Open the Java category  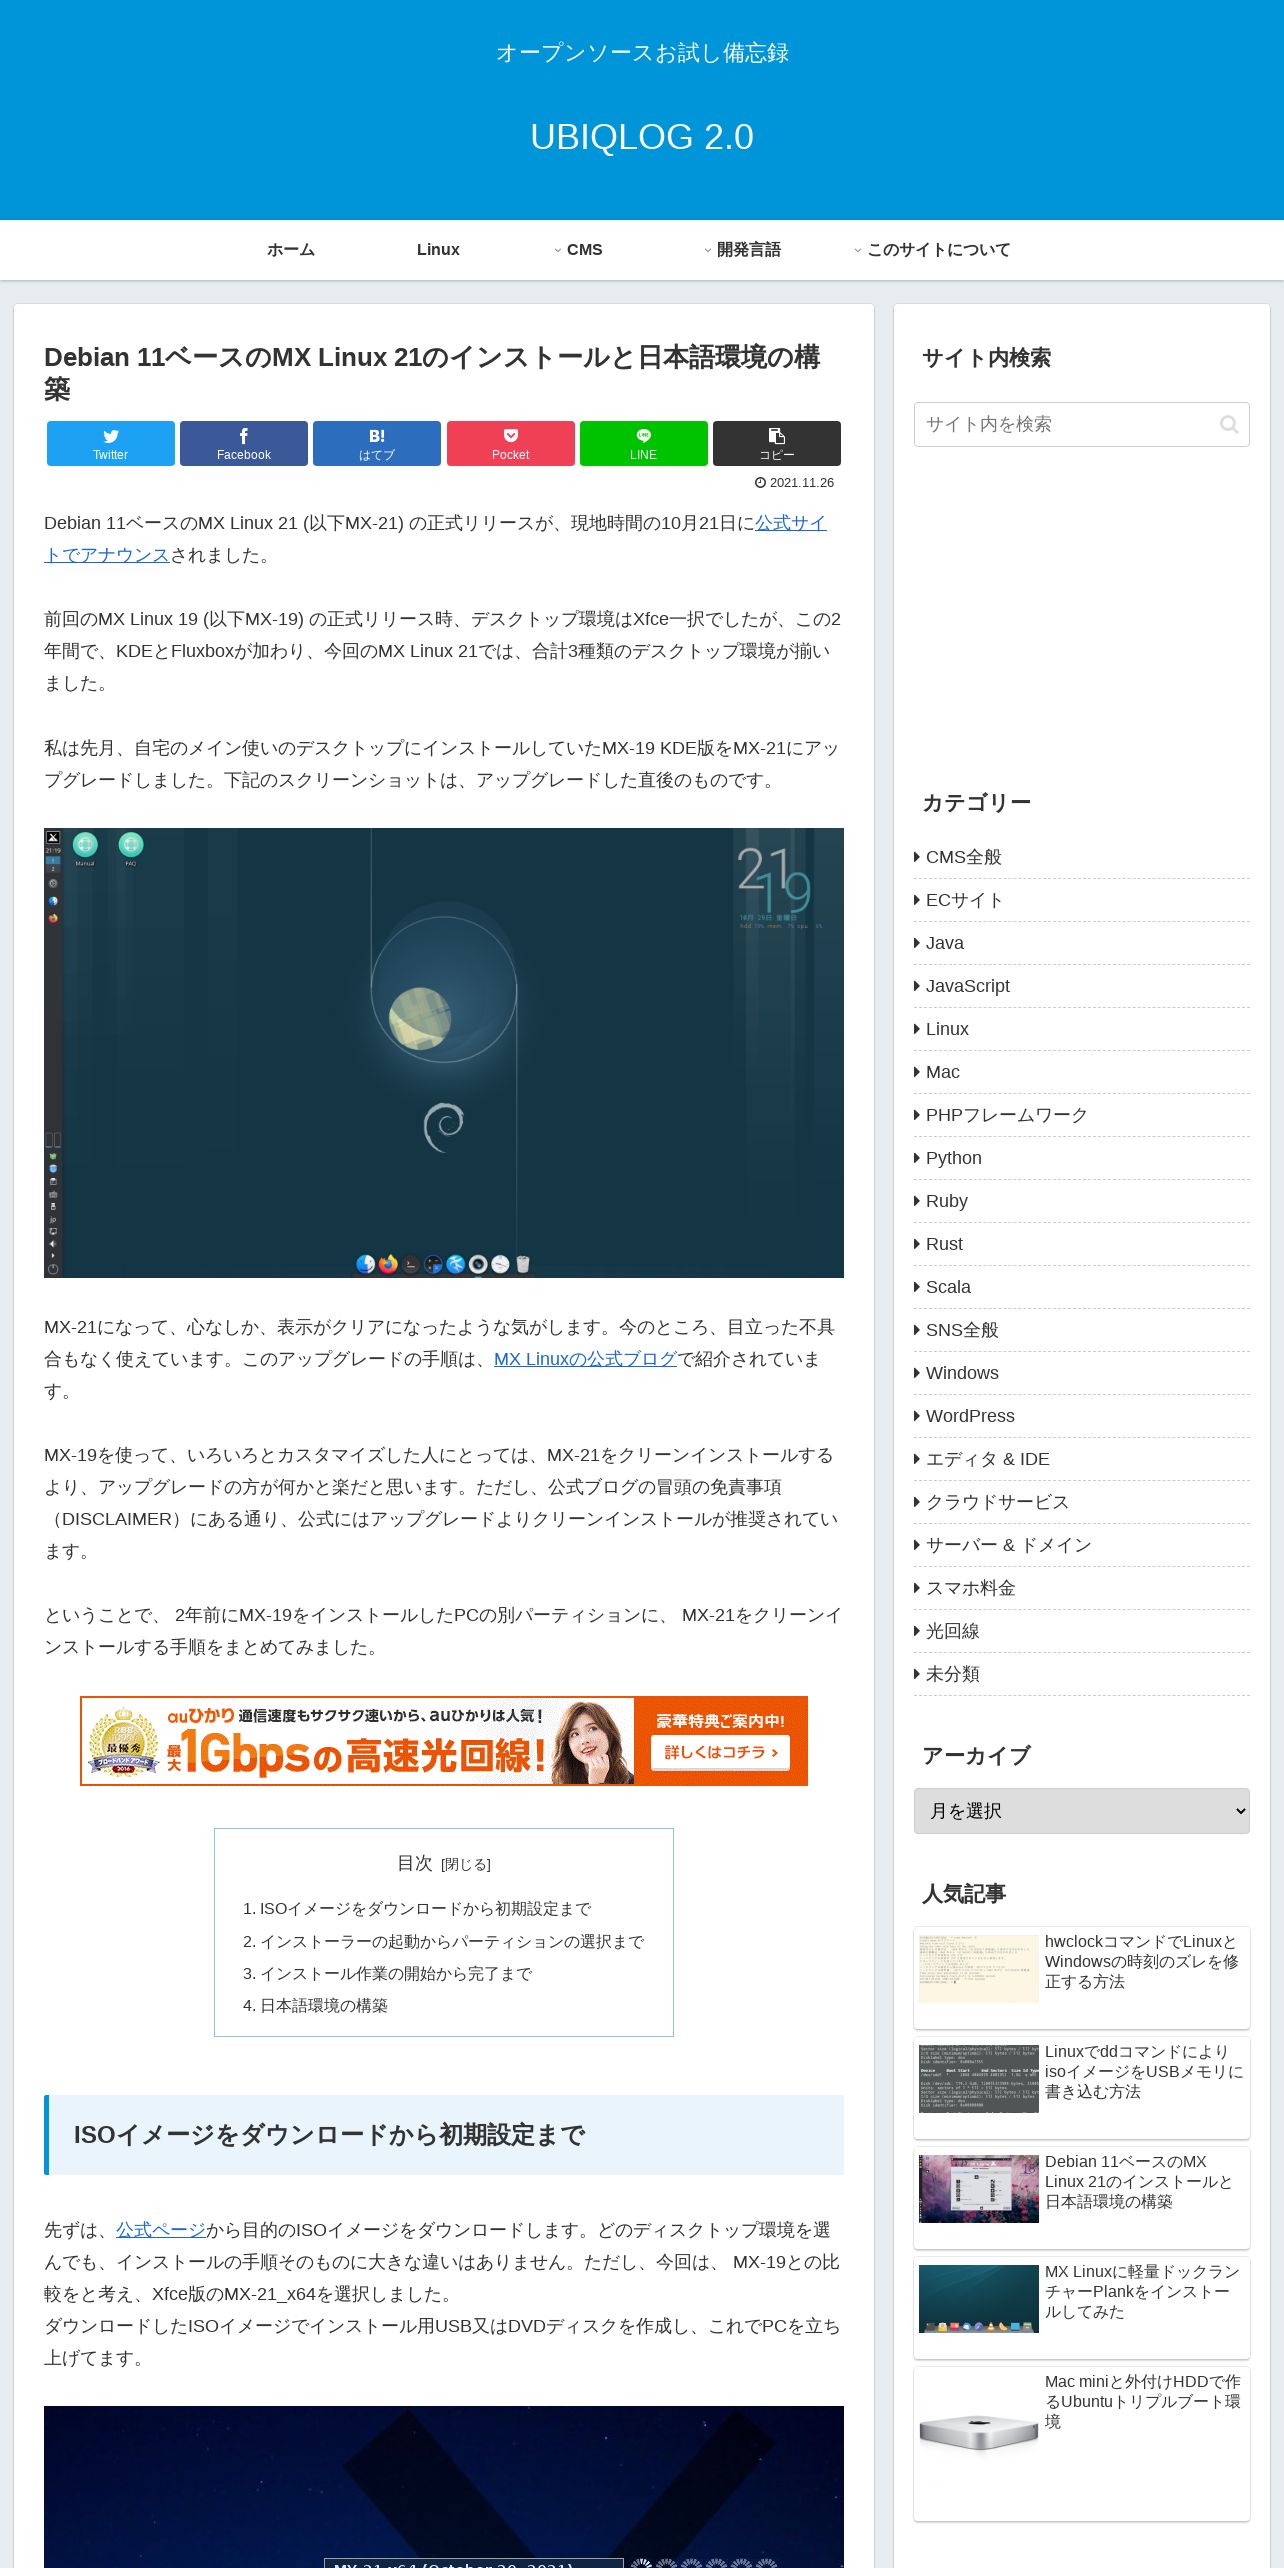(x=1082, y=943)
